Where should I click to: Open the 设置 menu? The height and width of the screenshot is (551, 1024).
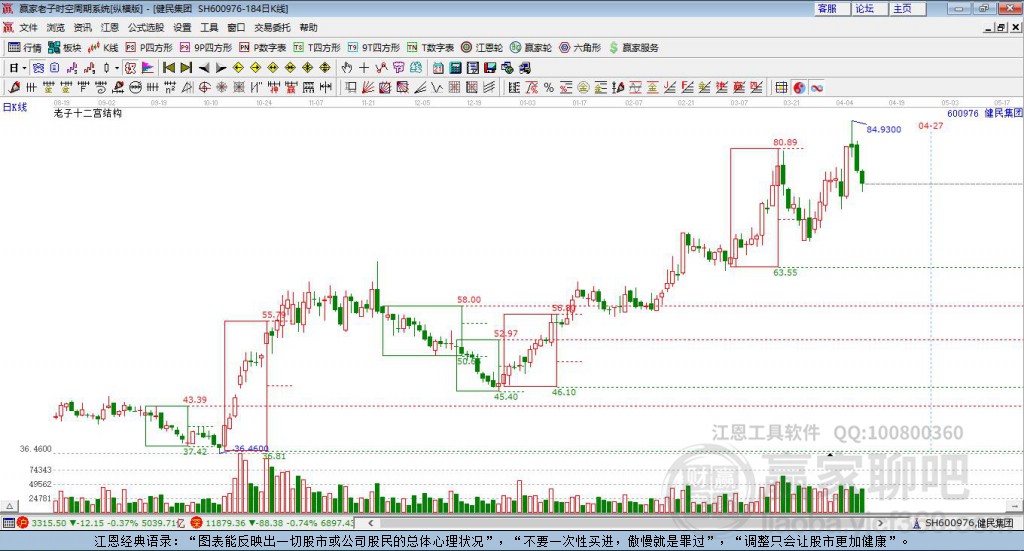point(182,27)
